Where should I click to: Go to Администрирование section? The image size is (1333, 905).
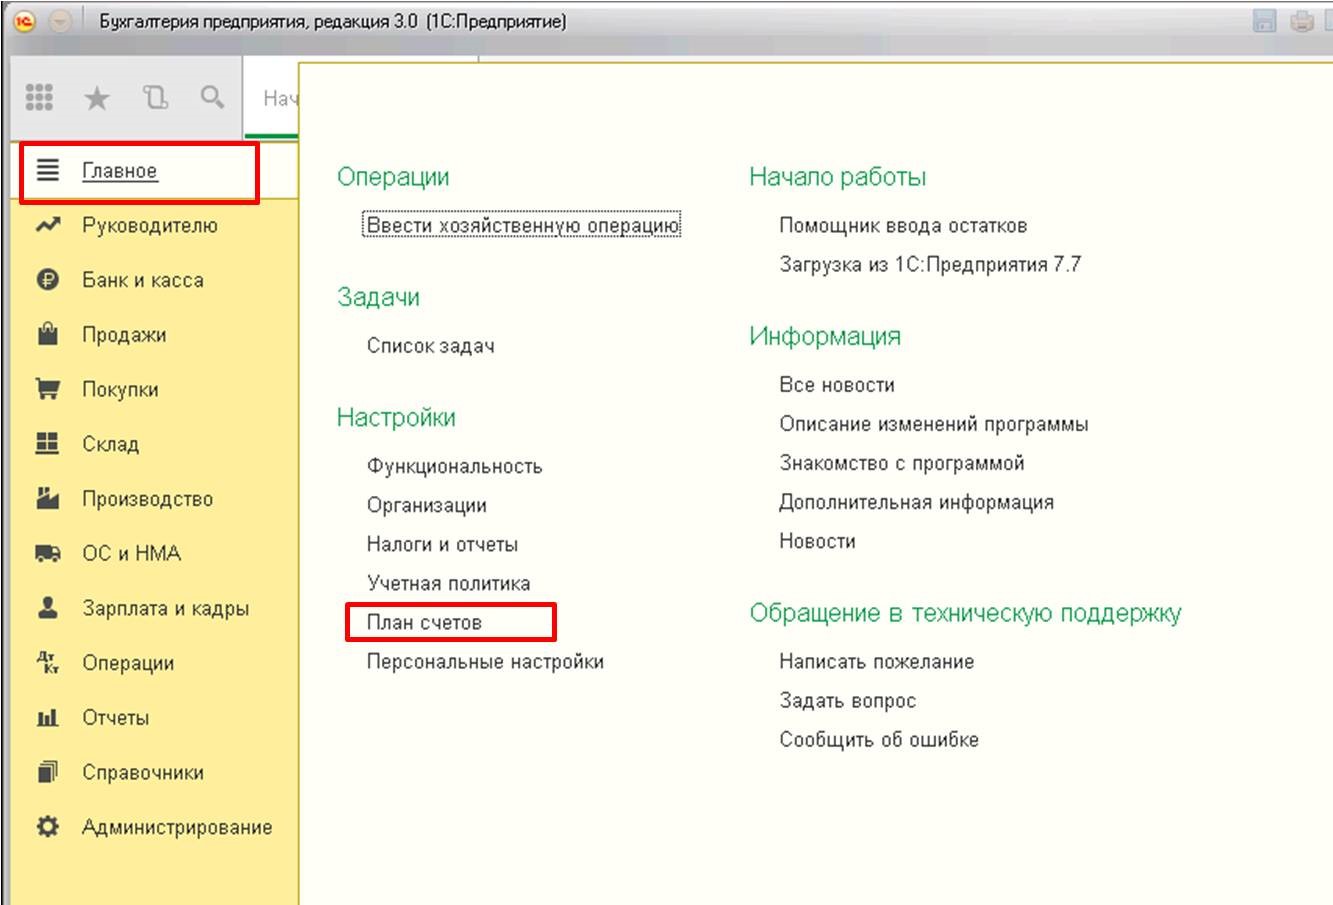click(177, 827)
